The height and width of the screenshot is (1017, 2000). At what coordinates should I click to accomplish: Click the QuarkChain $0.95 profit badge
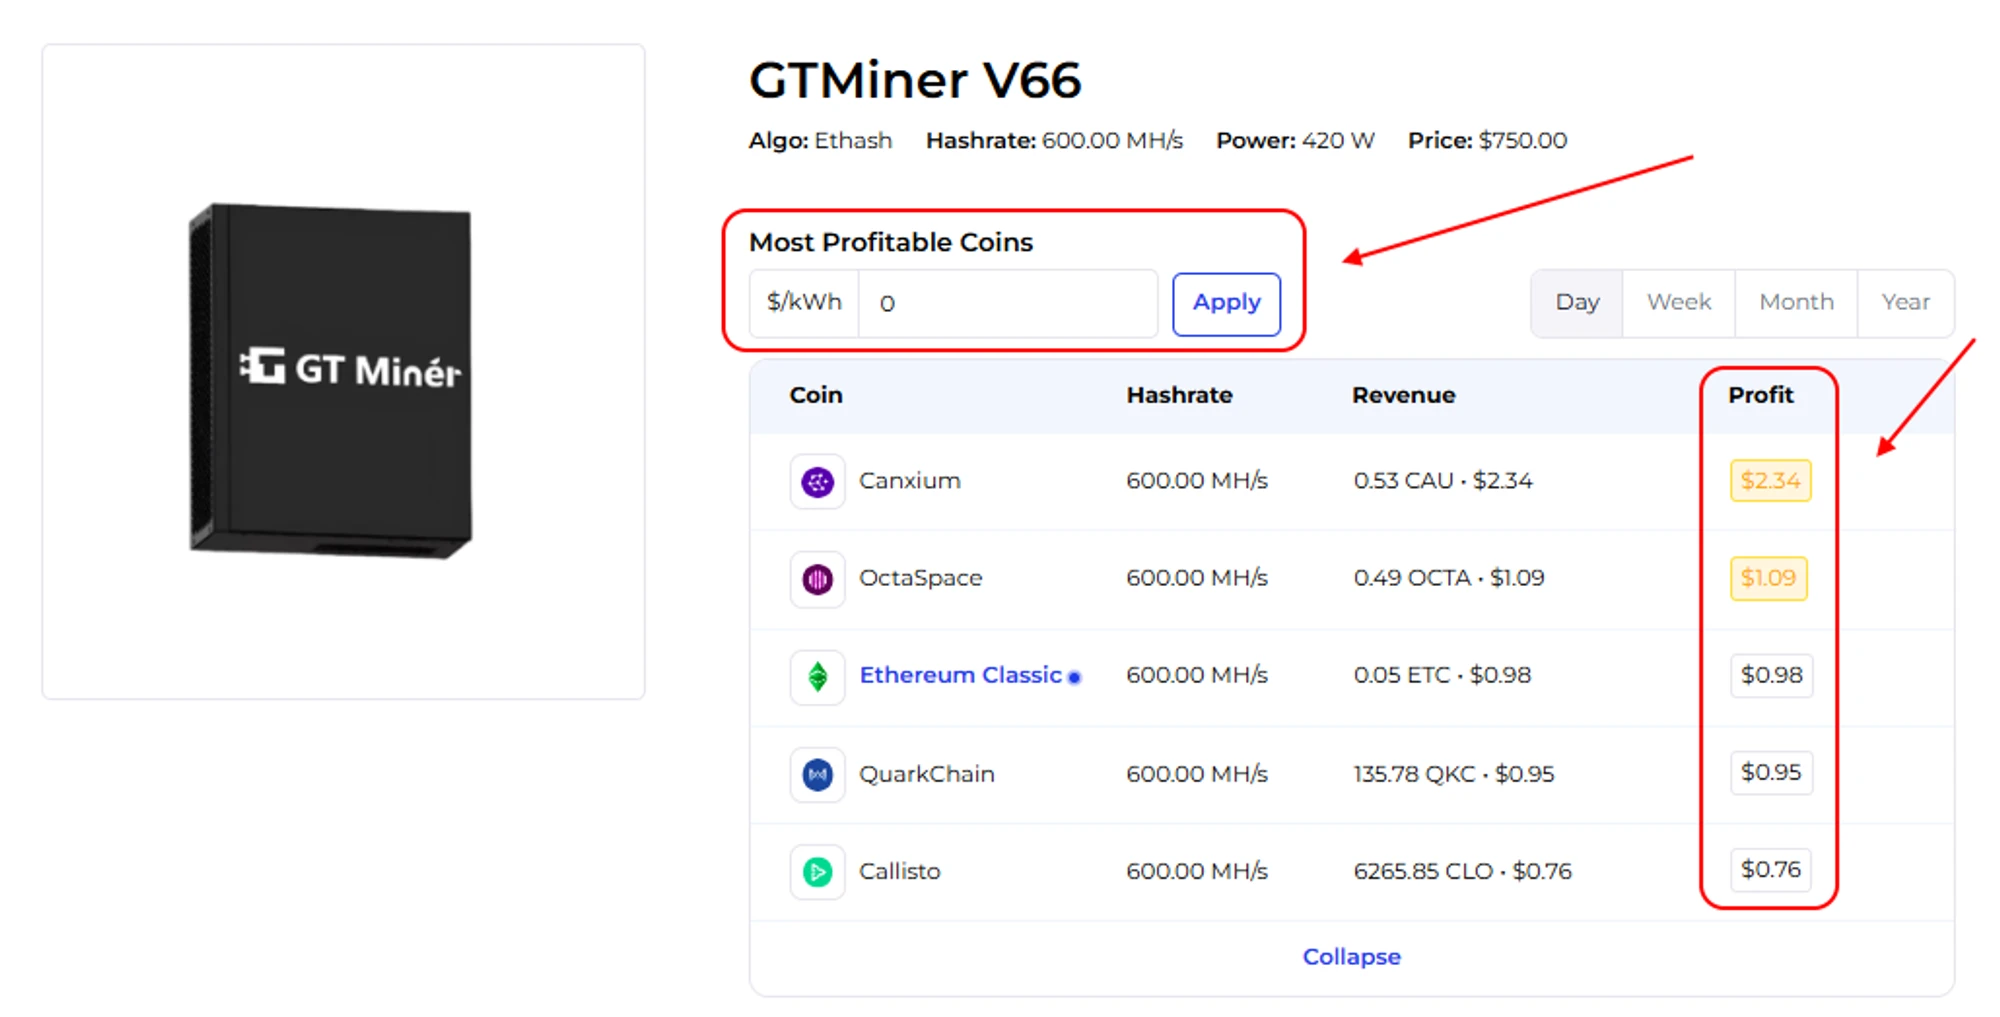pos(1771,772)
